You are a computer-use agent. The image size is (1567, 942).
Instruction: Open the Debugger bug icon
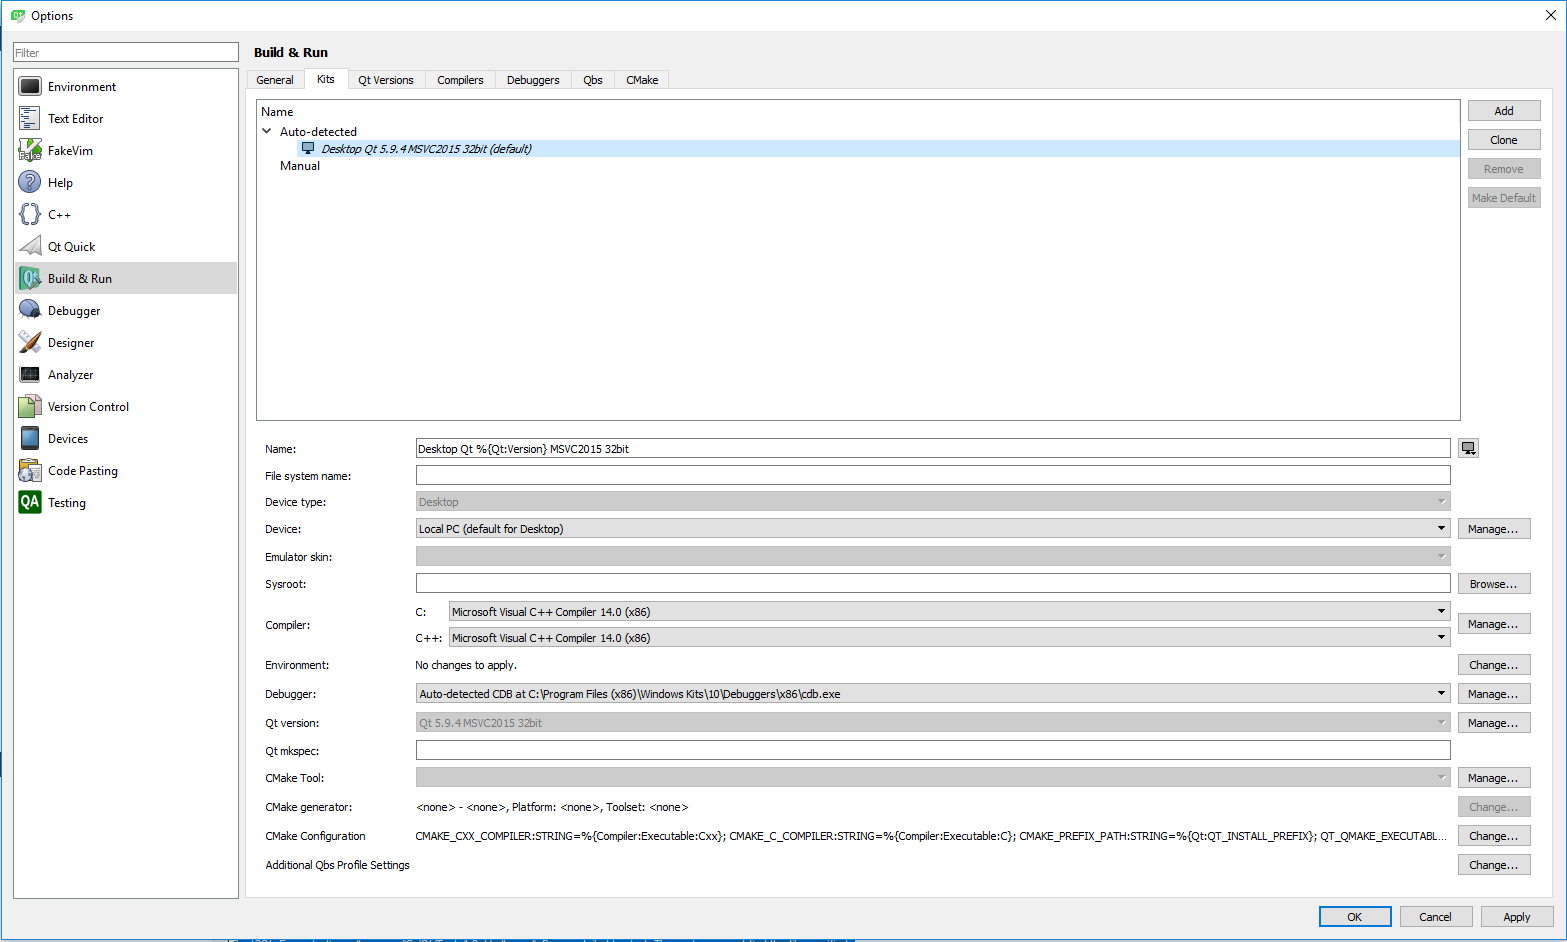[x=30, y=311]
